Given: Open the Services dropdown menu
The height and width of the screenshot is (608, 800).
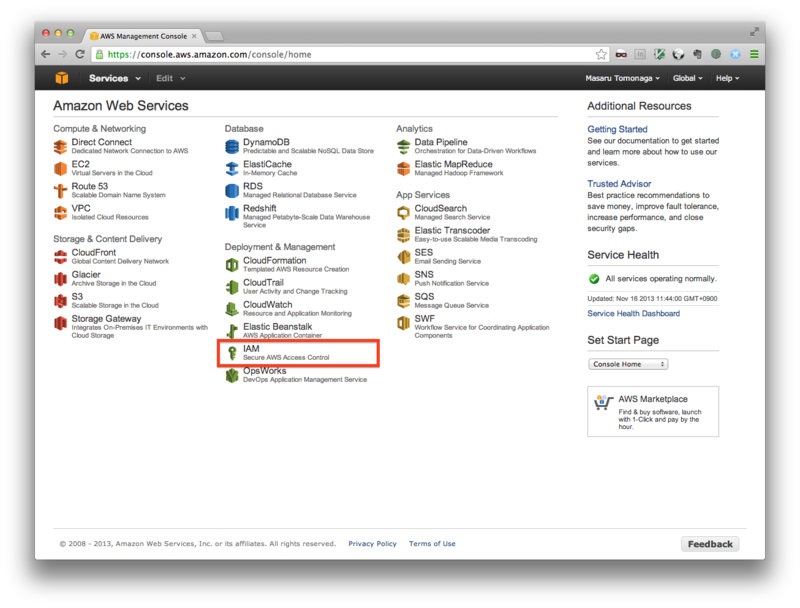Looking at the screenshot, I should click(x=114, y=78).
